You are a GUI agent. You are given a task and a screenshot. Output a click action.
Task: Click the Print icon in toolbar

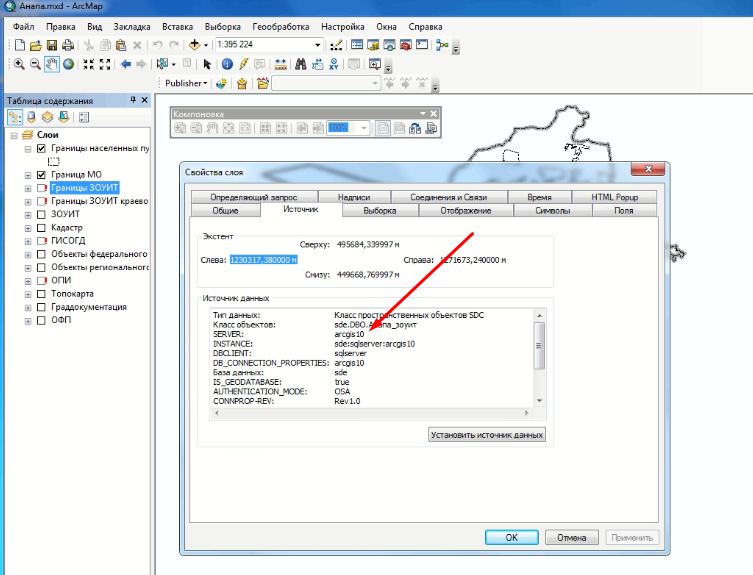(67, 45)
